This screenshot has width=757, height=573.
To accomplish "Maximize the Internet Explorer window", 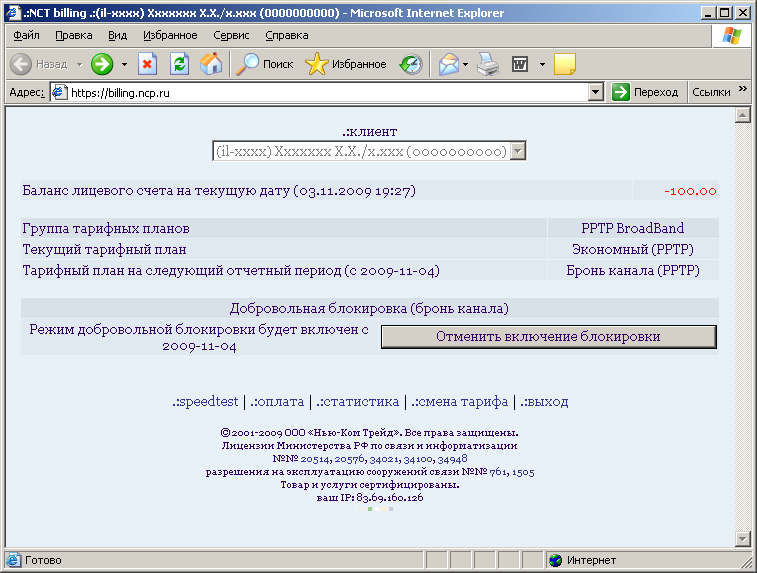I will [x=725, y=13].
